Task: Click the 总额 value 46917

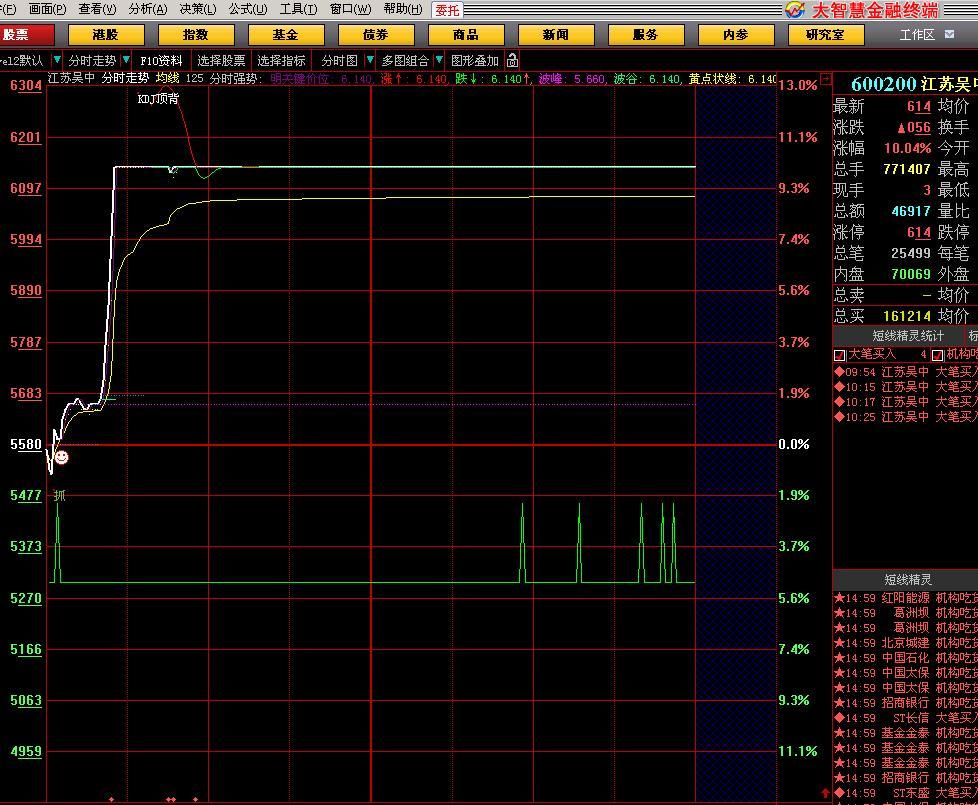Action: click(911, 211)
